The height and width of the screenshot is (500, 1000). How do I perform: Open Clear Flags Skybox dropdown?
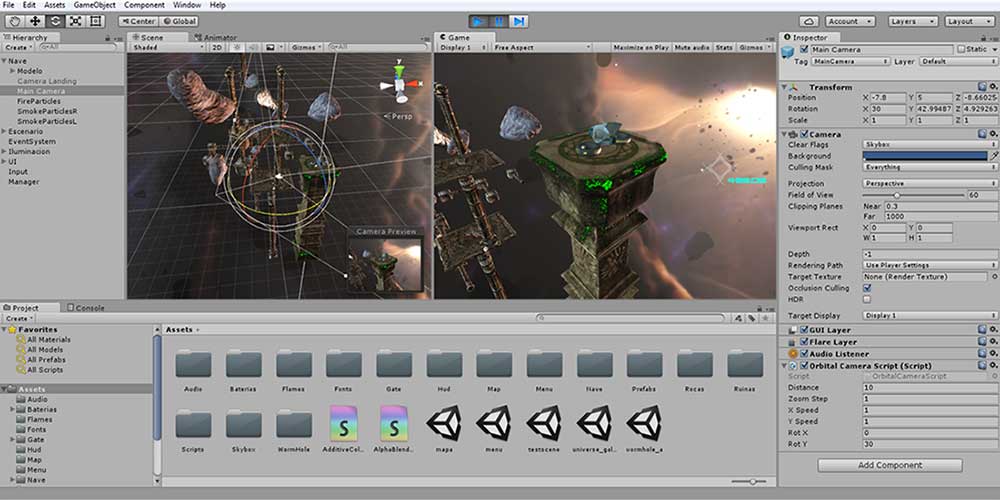pyautogui.click(x=930, y=145)
